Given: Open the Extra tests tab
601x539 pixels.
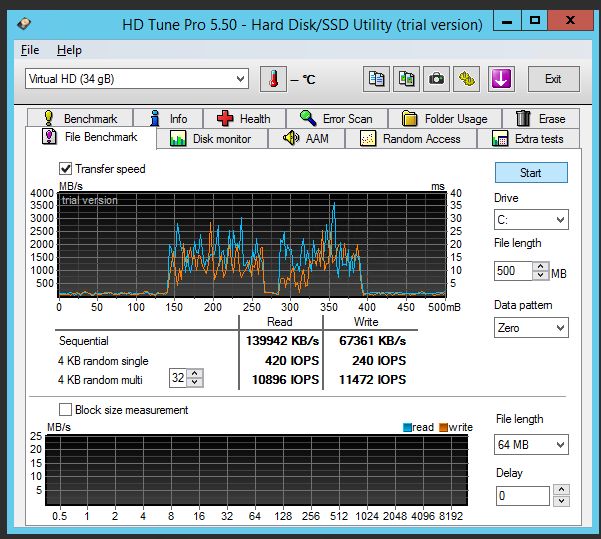Looking at the screenshot, I should pyautogui.click(x=528, y=138).
